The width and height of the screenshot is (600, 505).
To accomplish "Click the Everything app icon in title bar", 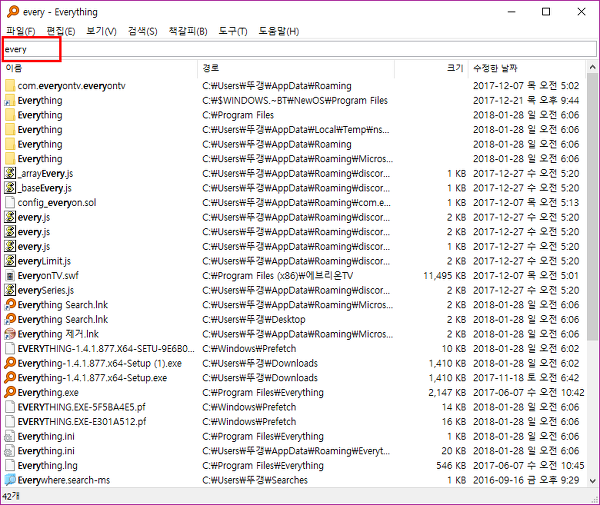I will click(x=13, y=11).
